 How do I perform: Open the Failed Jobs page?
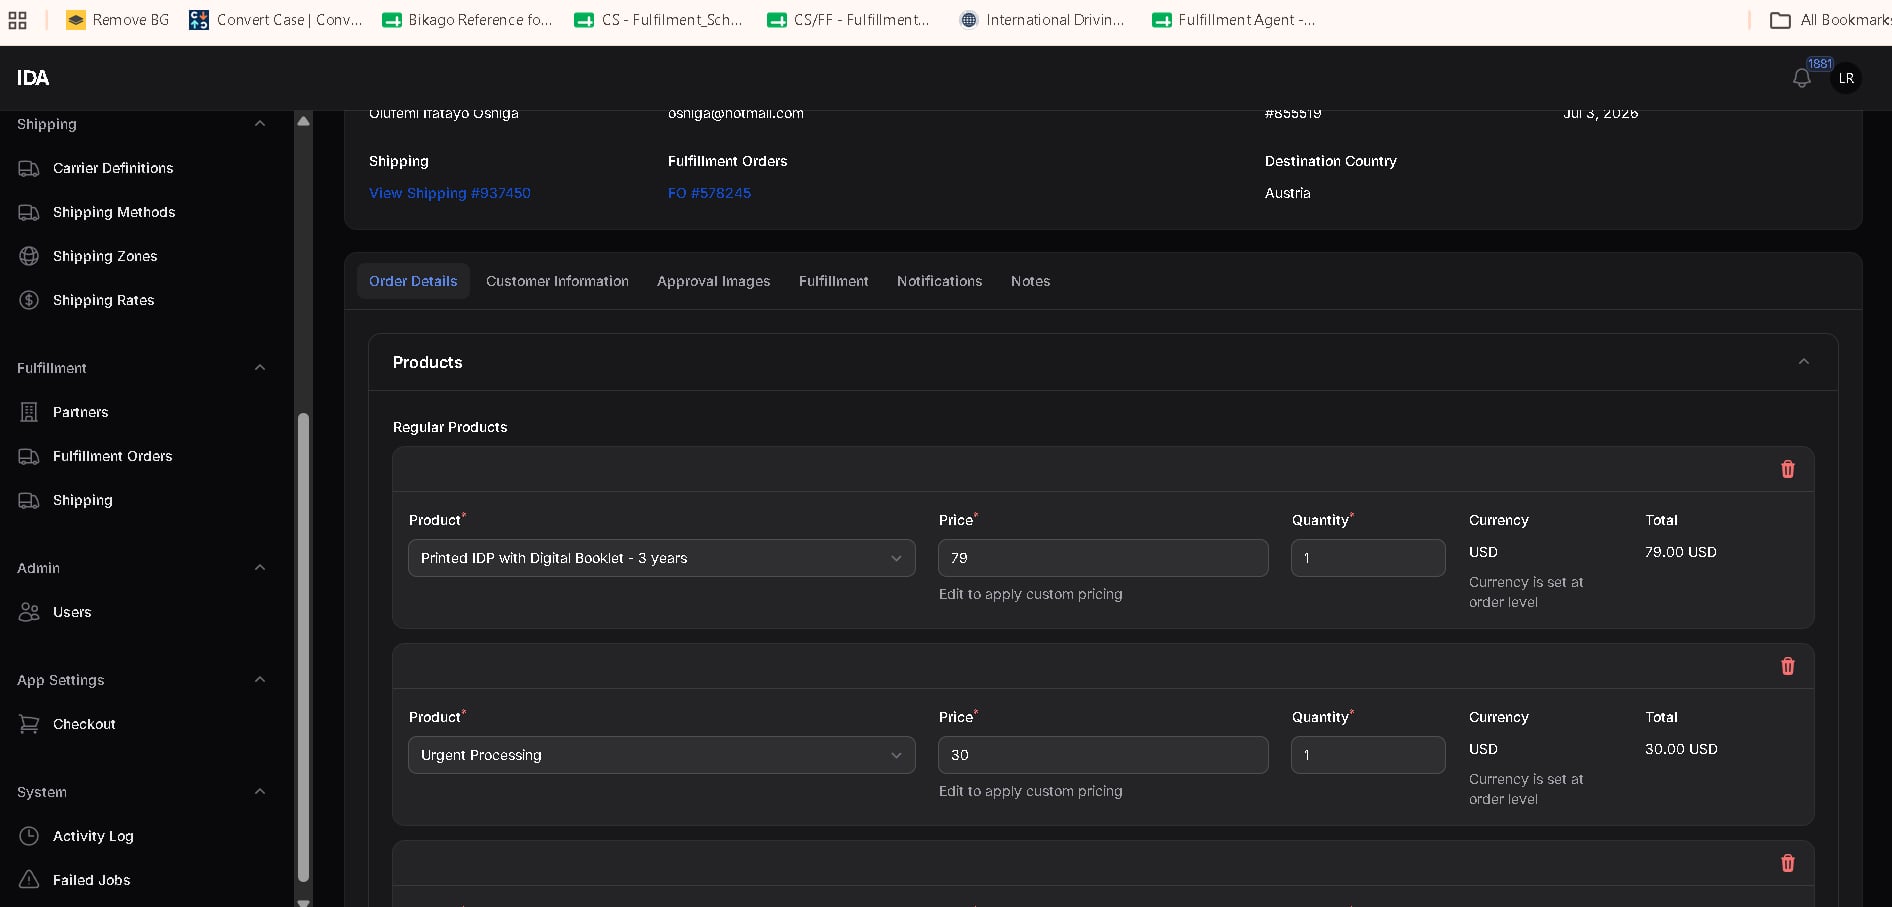(92, 880)
